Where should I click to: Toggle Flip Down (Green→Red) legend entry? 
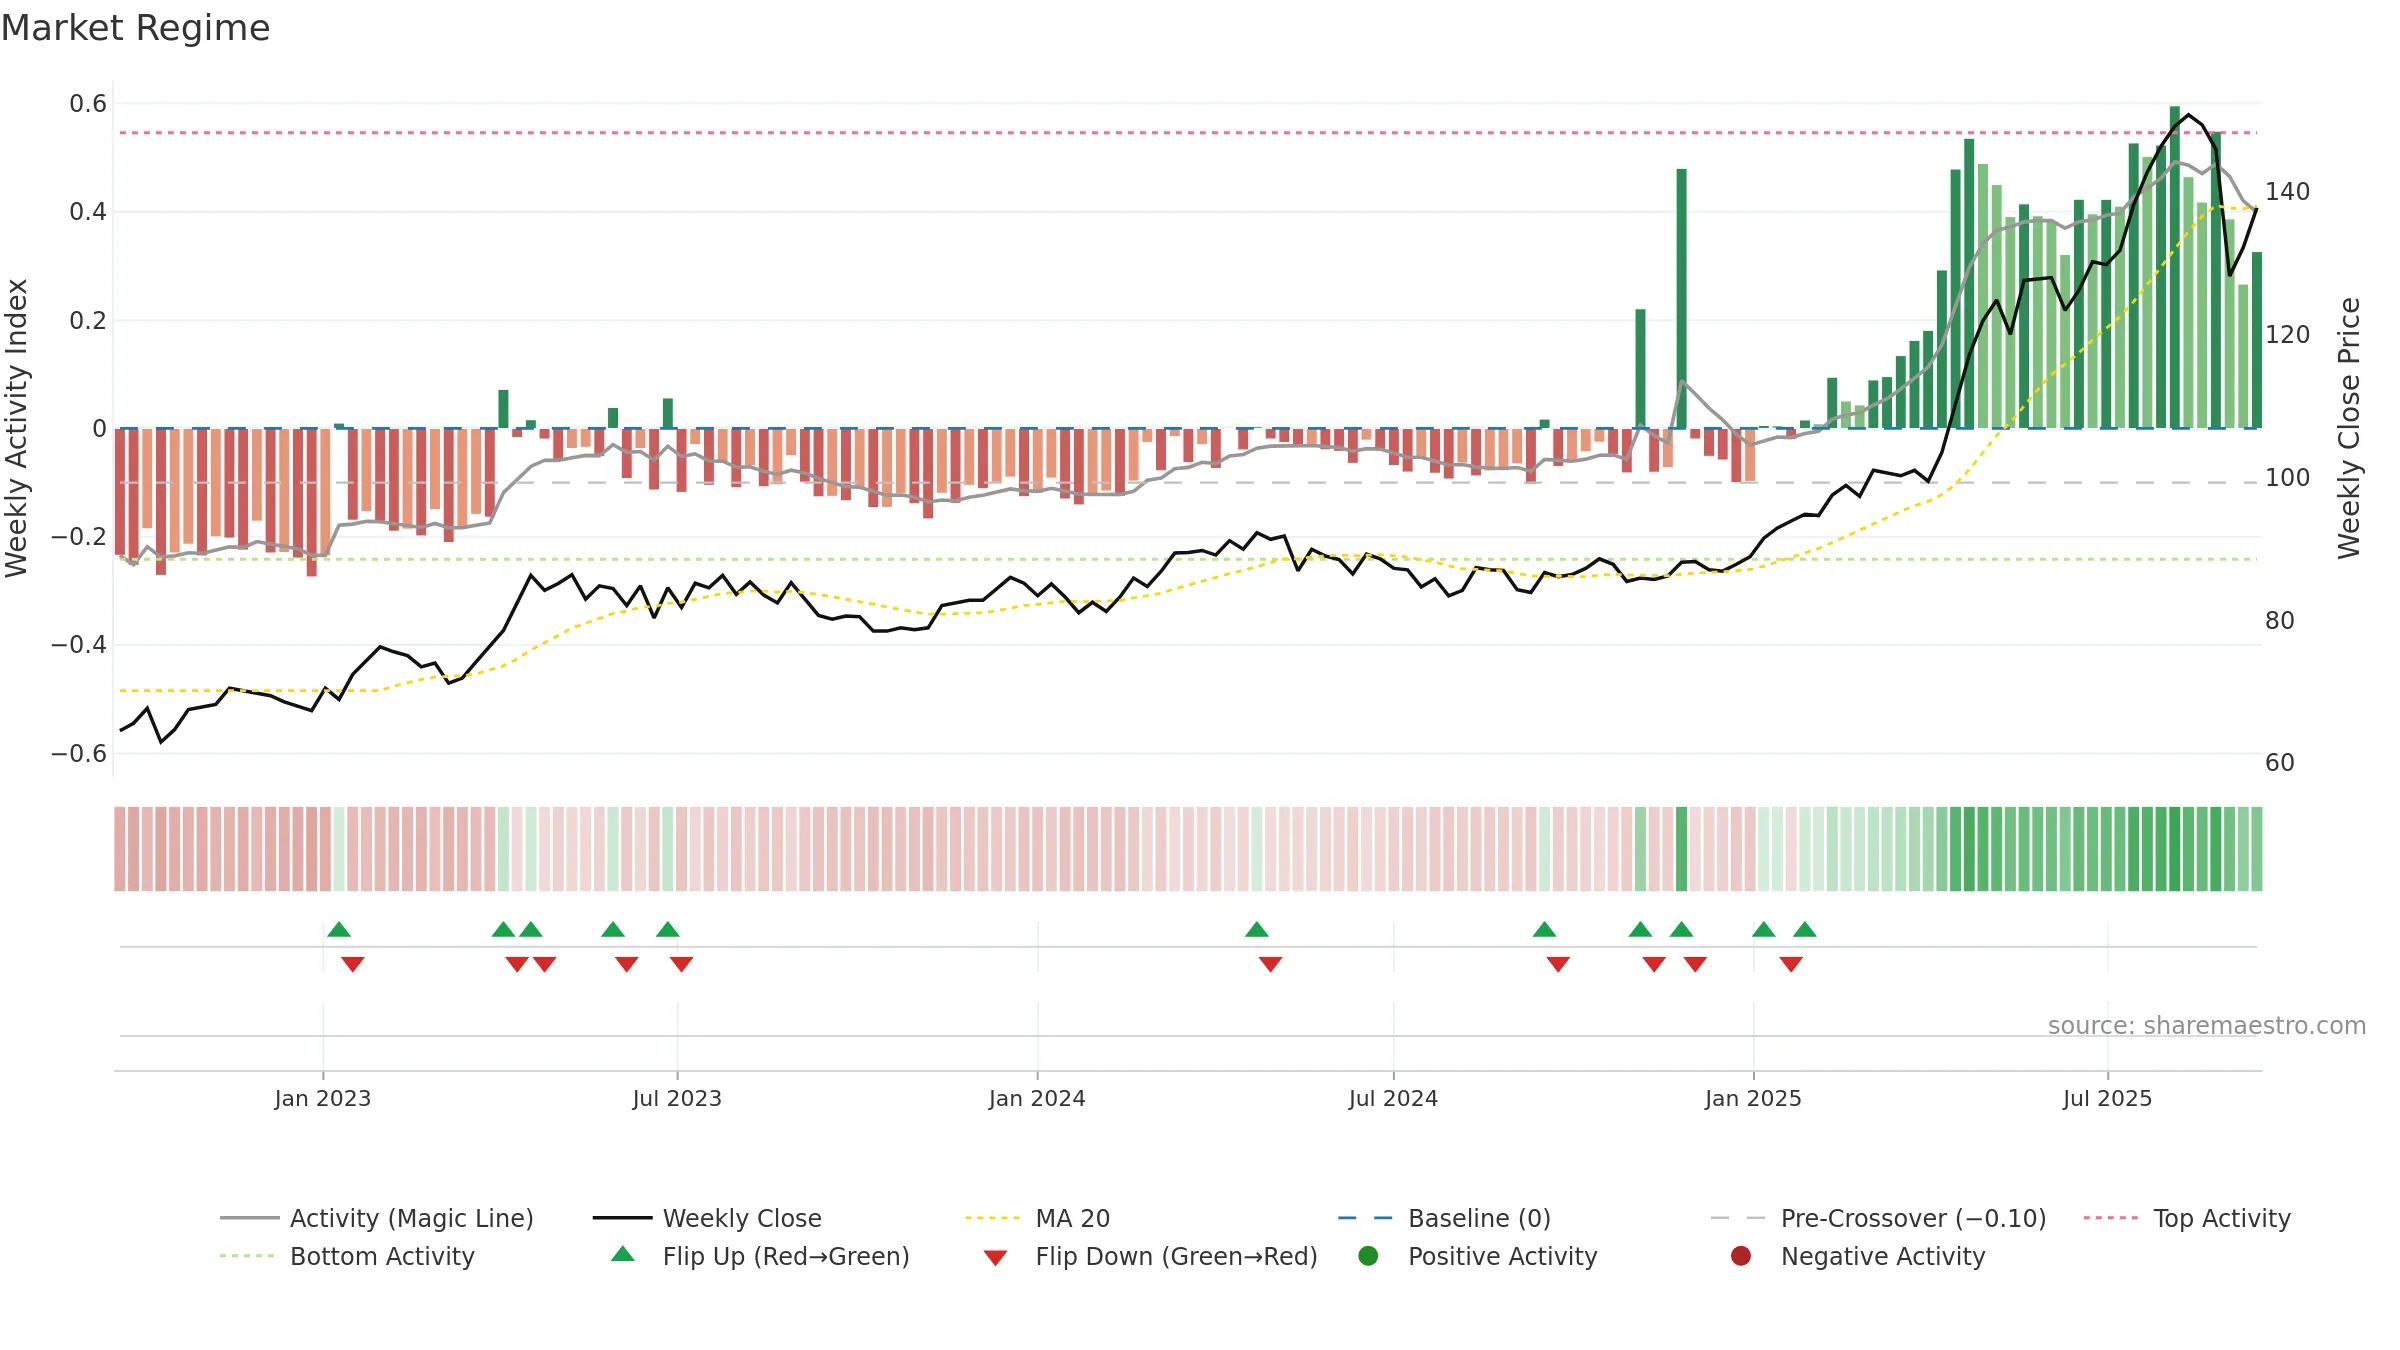pos(1150,1256)
